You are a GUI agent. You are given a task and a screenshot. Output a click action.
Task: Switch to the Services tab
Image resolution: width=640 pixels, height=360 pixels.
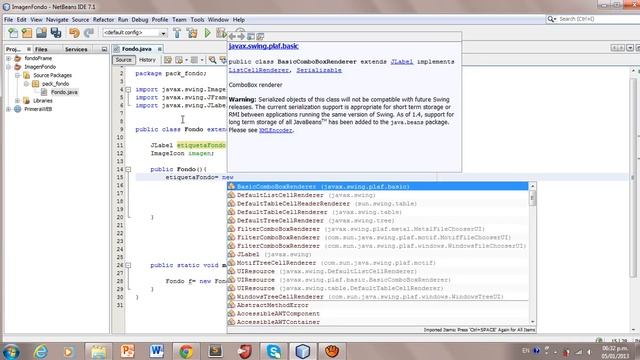tap(76, 49)
